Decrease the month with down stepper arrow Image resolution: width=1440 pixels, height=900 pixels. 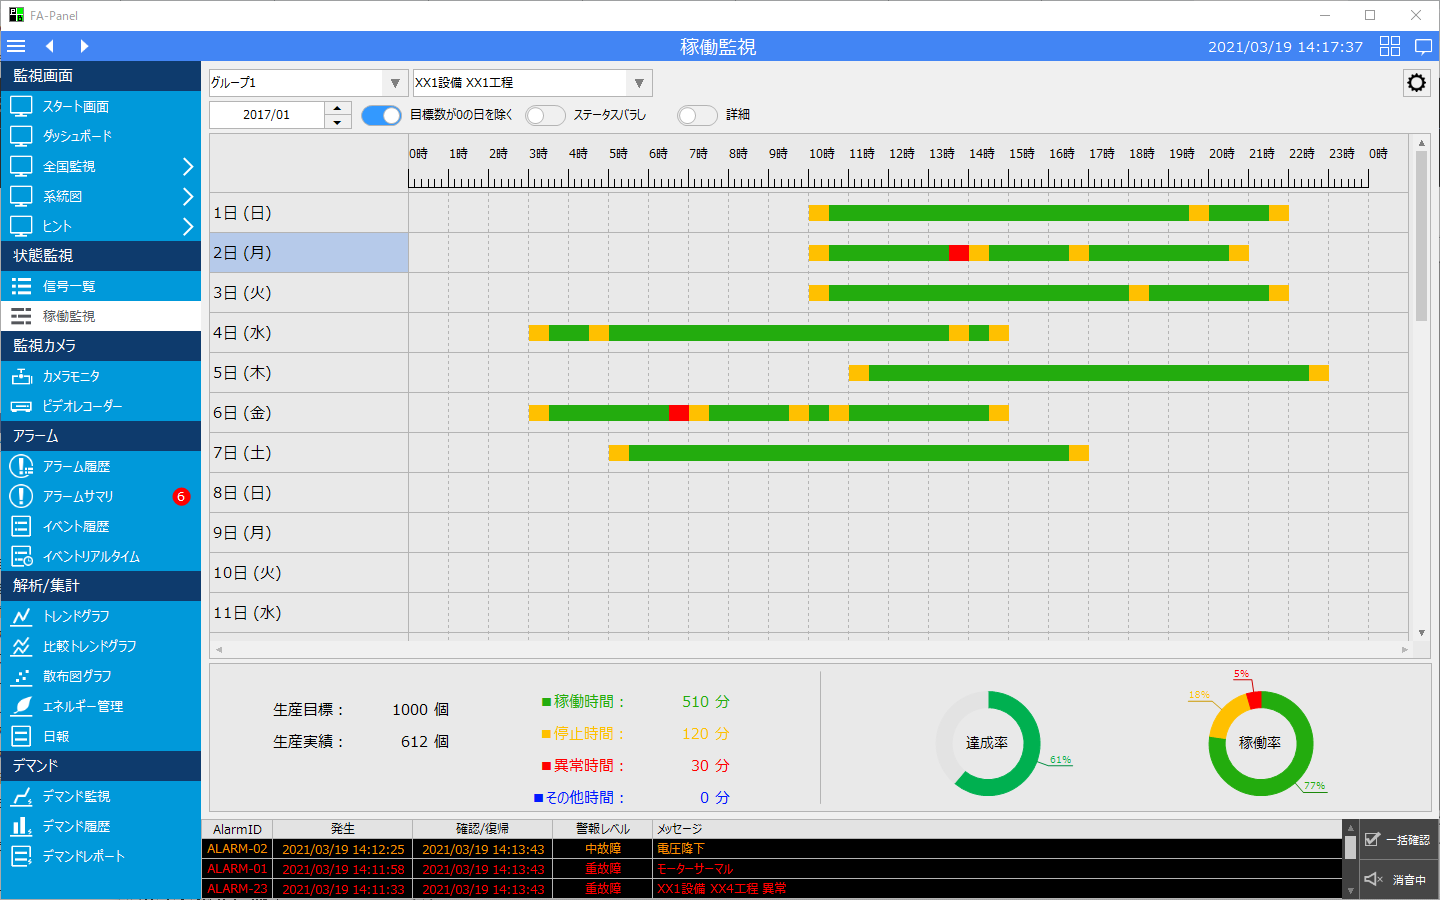[338, 122]
